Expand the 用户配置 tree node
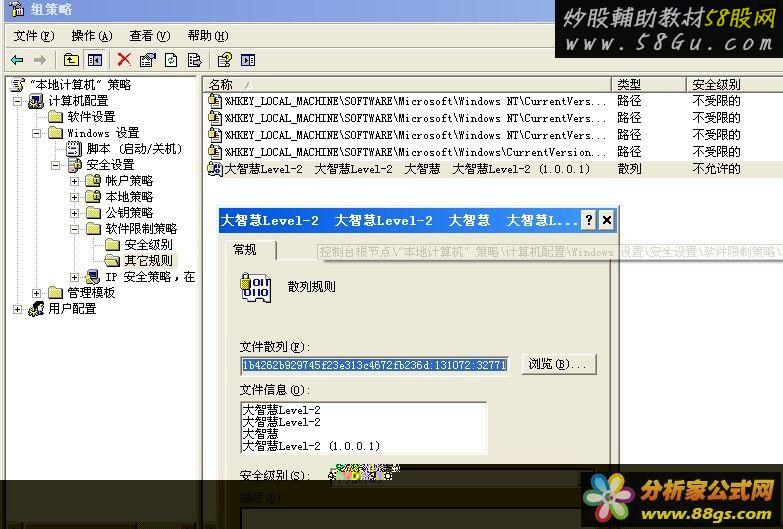Viewport: 783px width, 529px height. point(17,309)
